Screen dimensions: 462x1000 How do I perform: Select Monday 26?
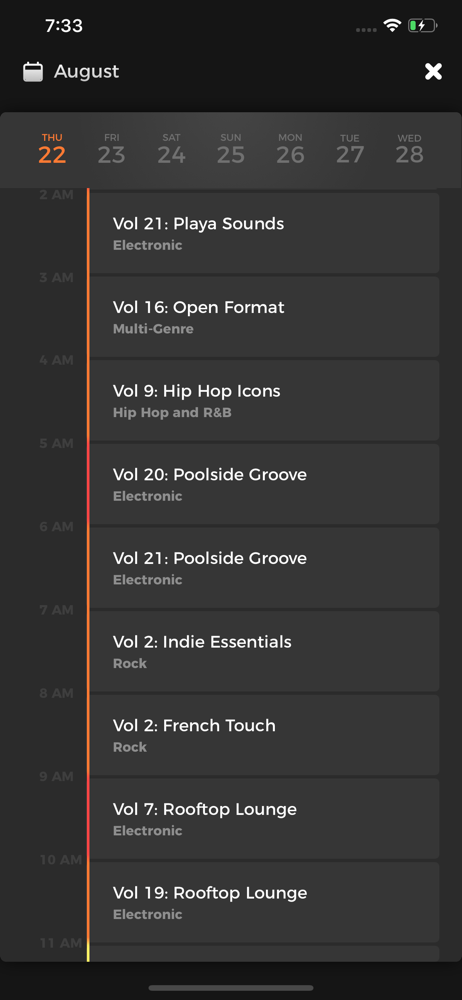290,149
